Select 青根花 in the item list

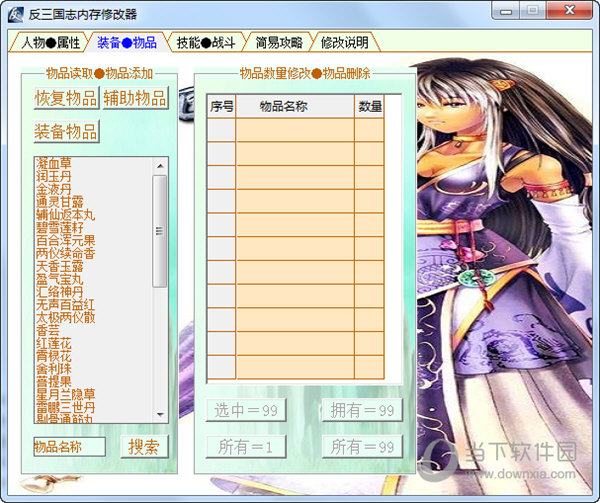pyautogui.click(x=54, y=356)
